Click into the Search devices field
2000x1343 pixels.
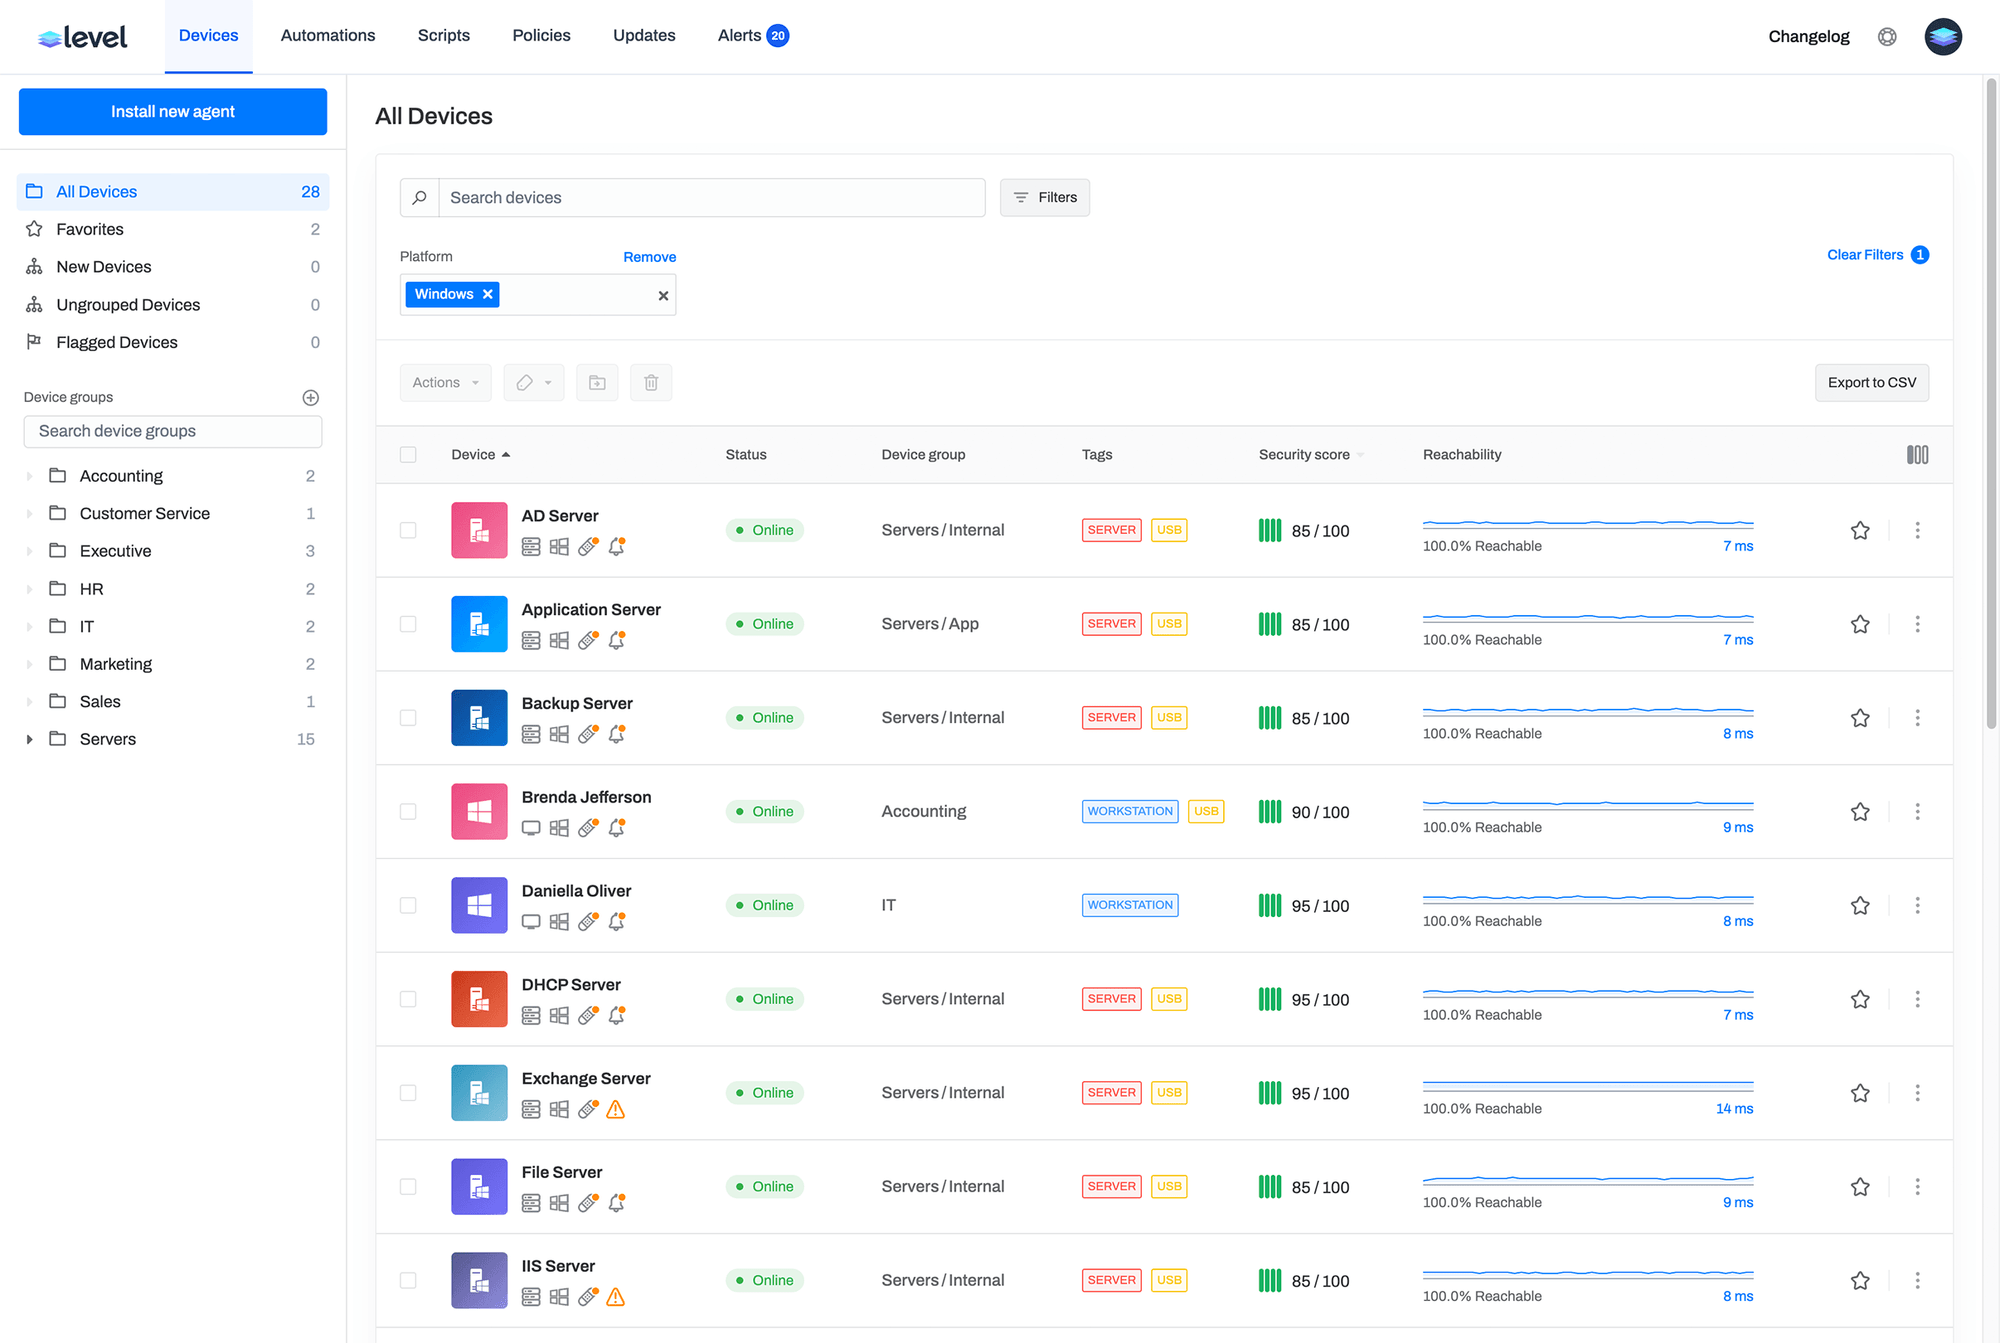click(710, 198)
